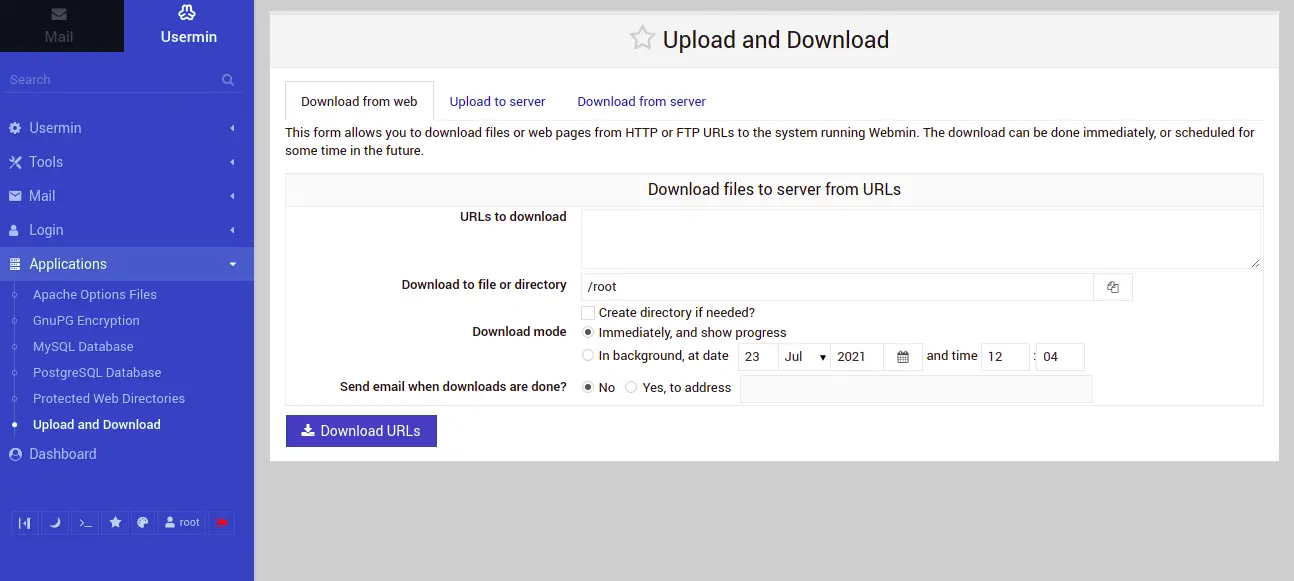This screenshot has height=581, width=1294.
Task: Select Yes, to address email option
Action: [x=631, y=387]
